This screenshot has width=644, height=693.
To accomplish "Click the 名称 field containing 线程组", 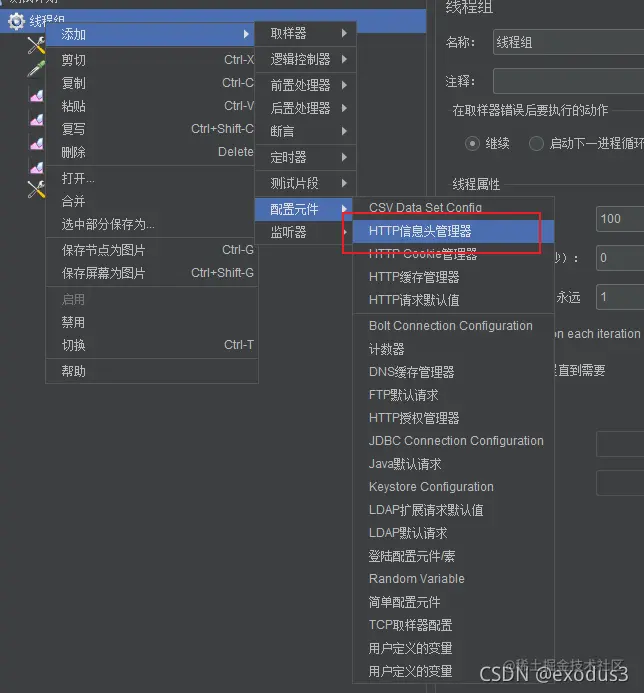I will [568, 42].
